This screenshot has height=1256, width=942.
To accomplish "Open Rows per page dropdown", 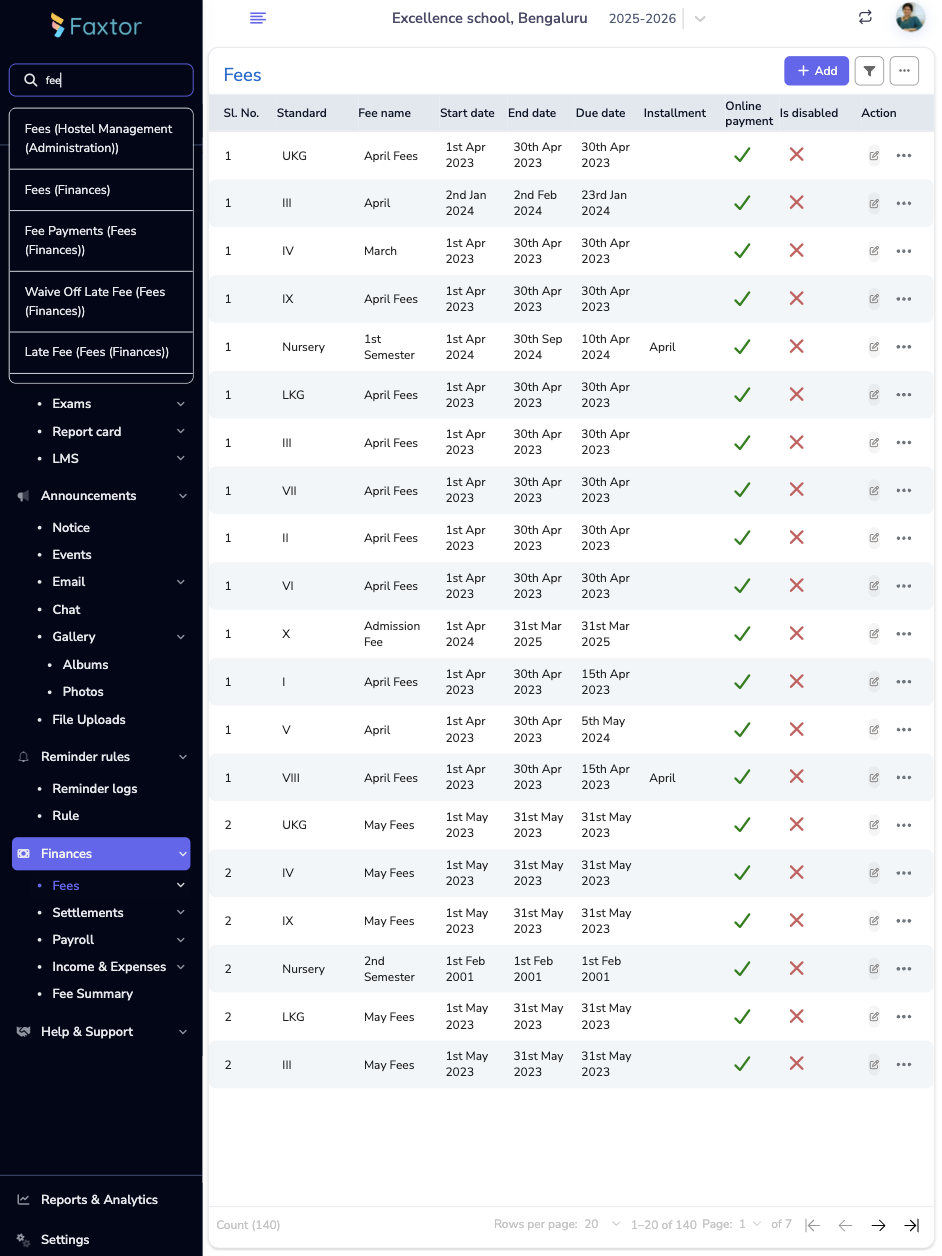I will (603, 1225).
